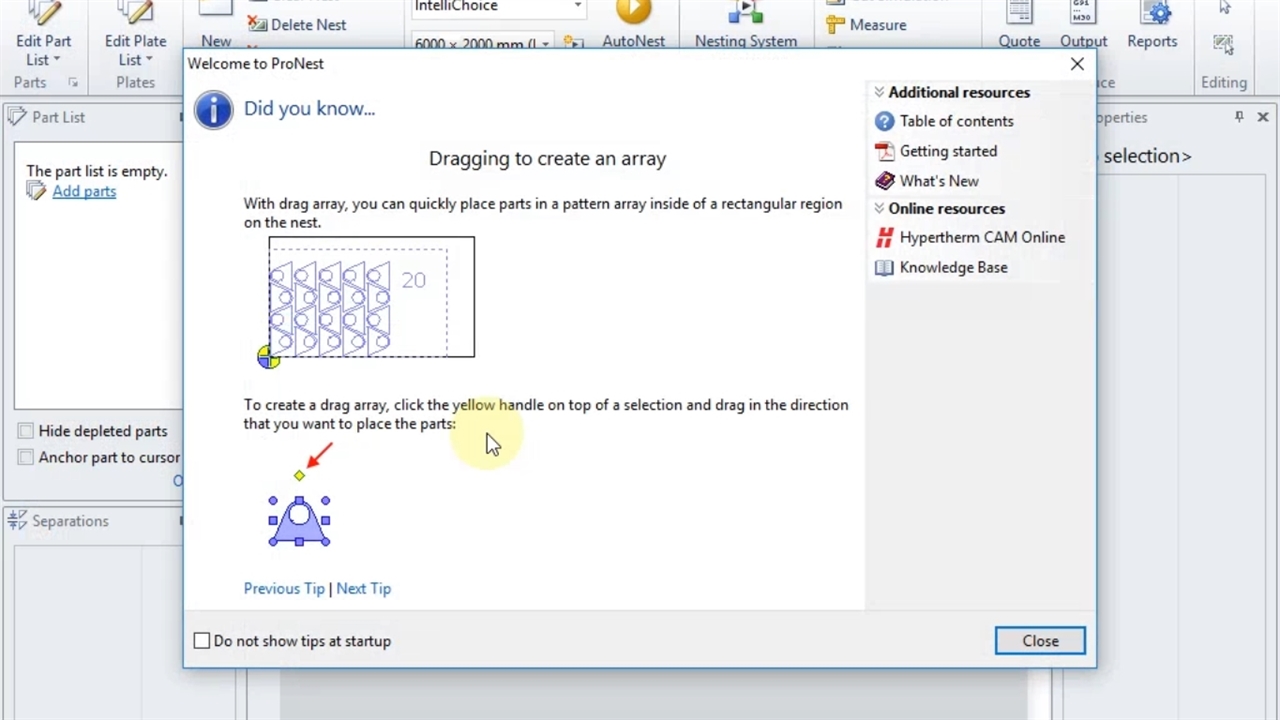This screenshot has width=1280, height=720.
Task: Open Hypertherm CAM Online resource
Action: (x=981, y=237)
